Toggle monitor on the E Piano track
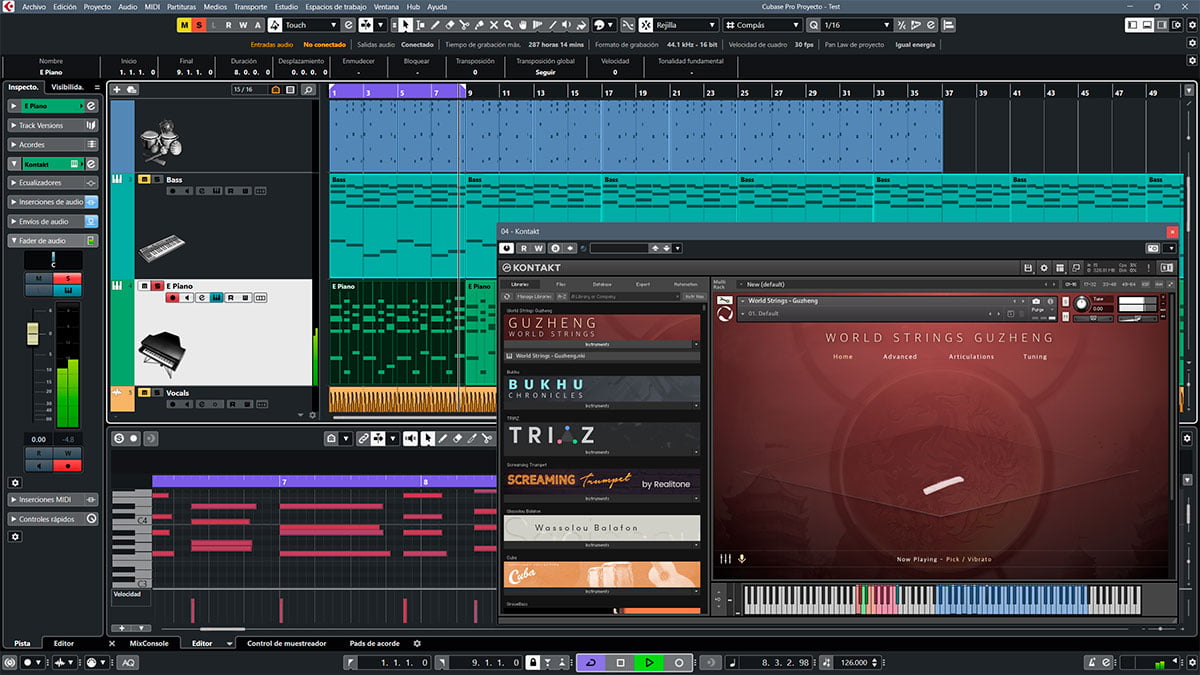1200x675 pixels. pyautogui.click(x=187, y=298)
